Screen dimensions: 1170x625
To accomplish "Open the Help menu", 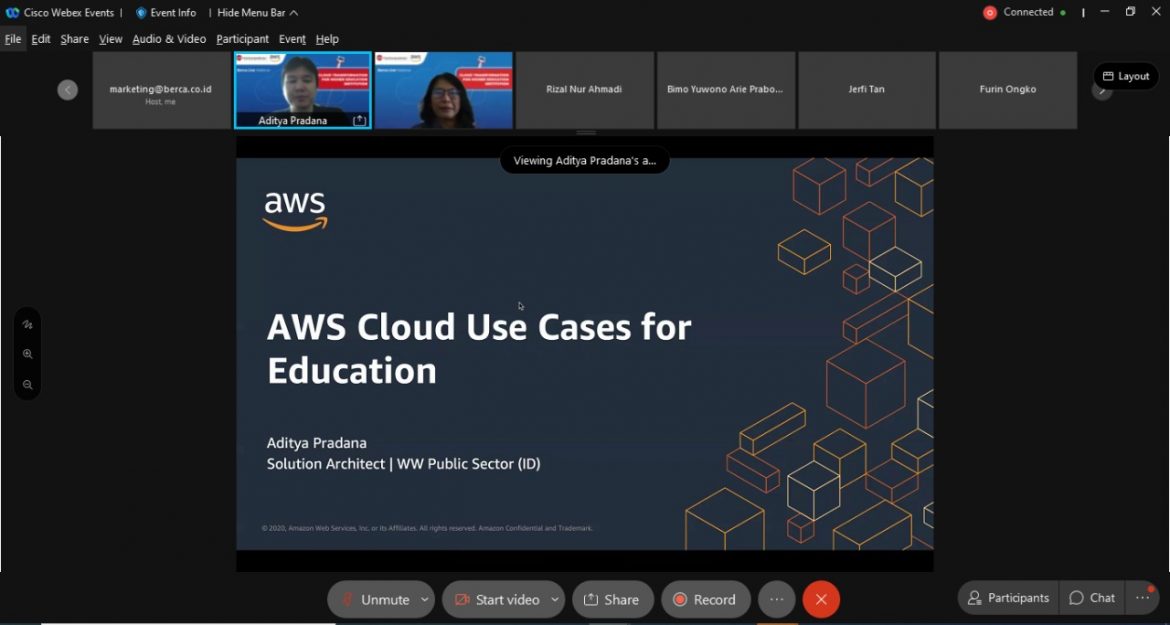I will pyautogui.click(x=327, y=39).
